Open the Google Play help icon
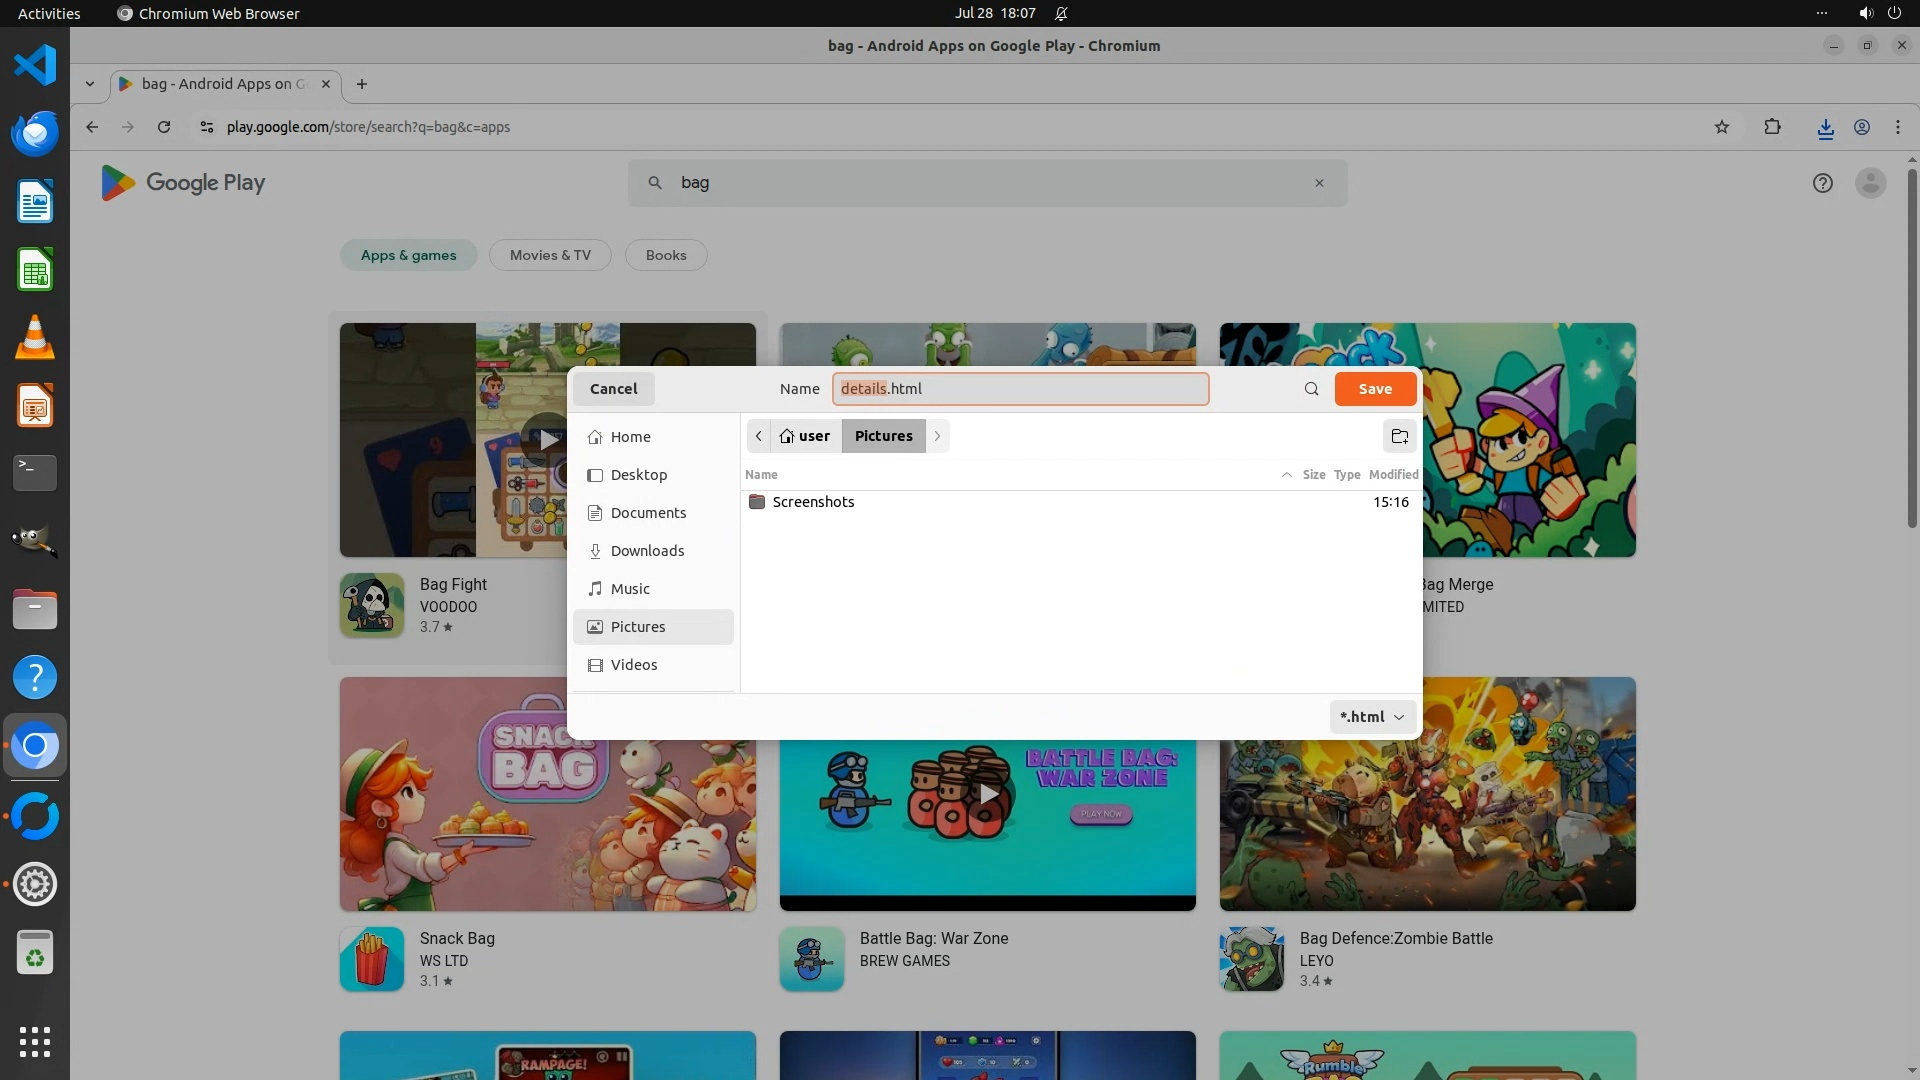Screen dimensions: 1920x1080 coord(1822,183)
